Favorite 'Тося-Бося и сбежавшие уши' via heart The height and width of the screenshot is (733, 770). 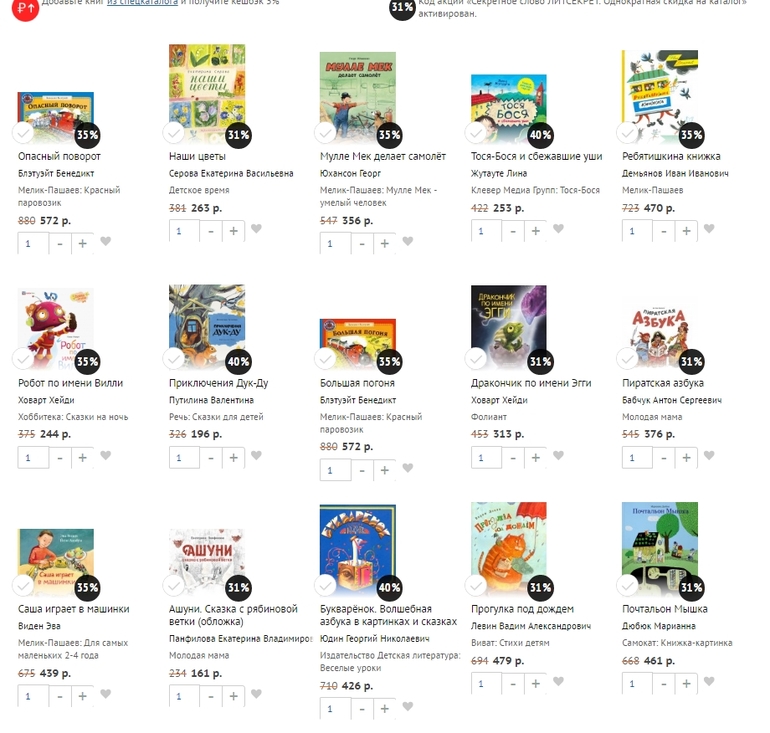pos(558,228)
